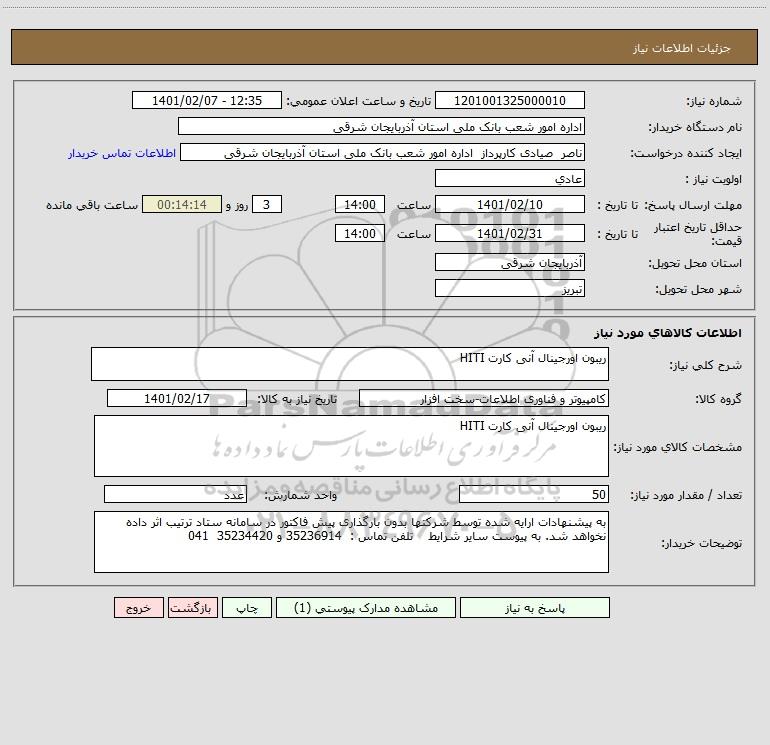Click the buyer notes text area
770x745 pixels.
coord(351,542)
